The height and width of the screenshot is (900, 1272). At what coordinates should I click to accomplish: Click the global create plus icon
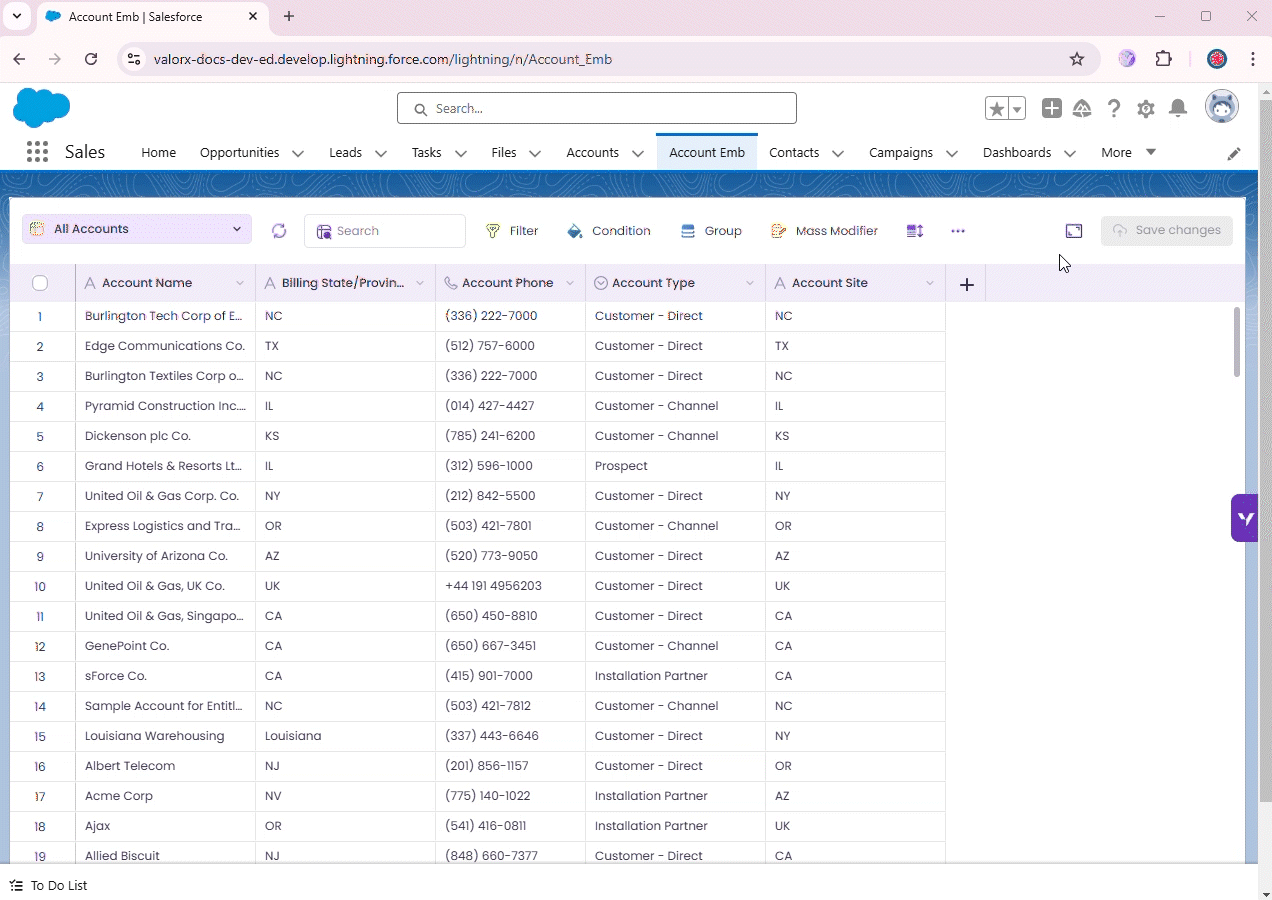1051,109
